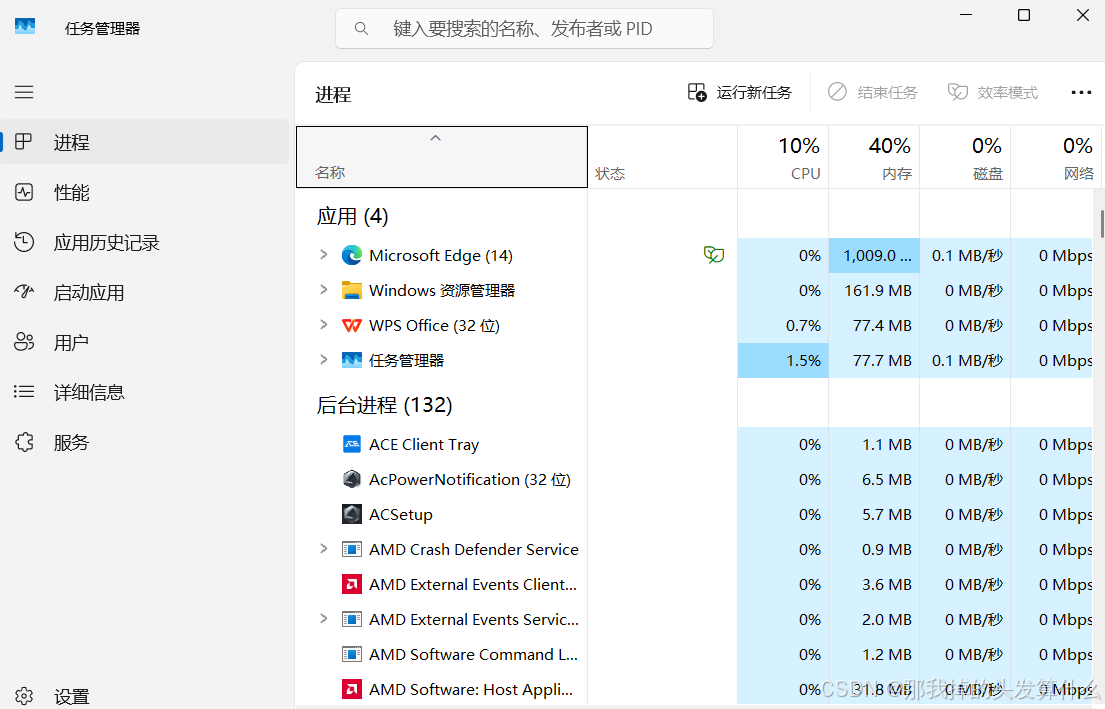Click the 161.9 MB memory cell
This screenshot has width=1105, height=709.
point(875,290)
